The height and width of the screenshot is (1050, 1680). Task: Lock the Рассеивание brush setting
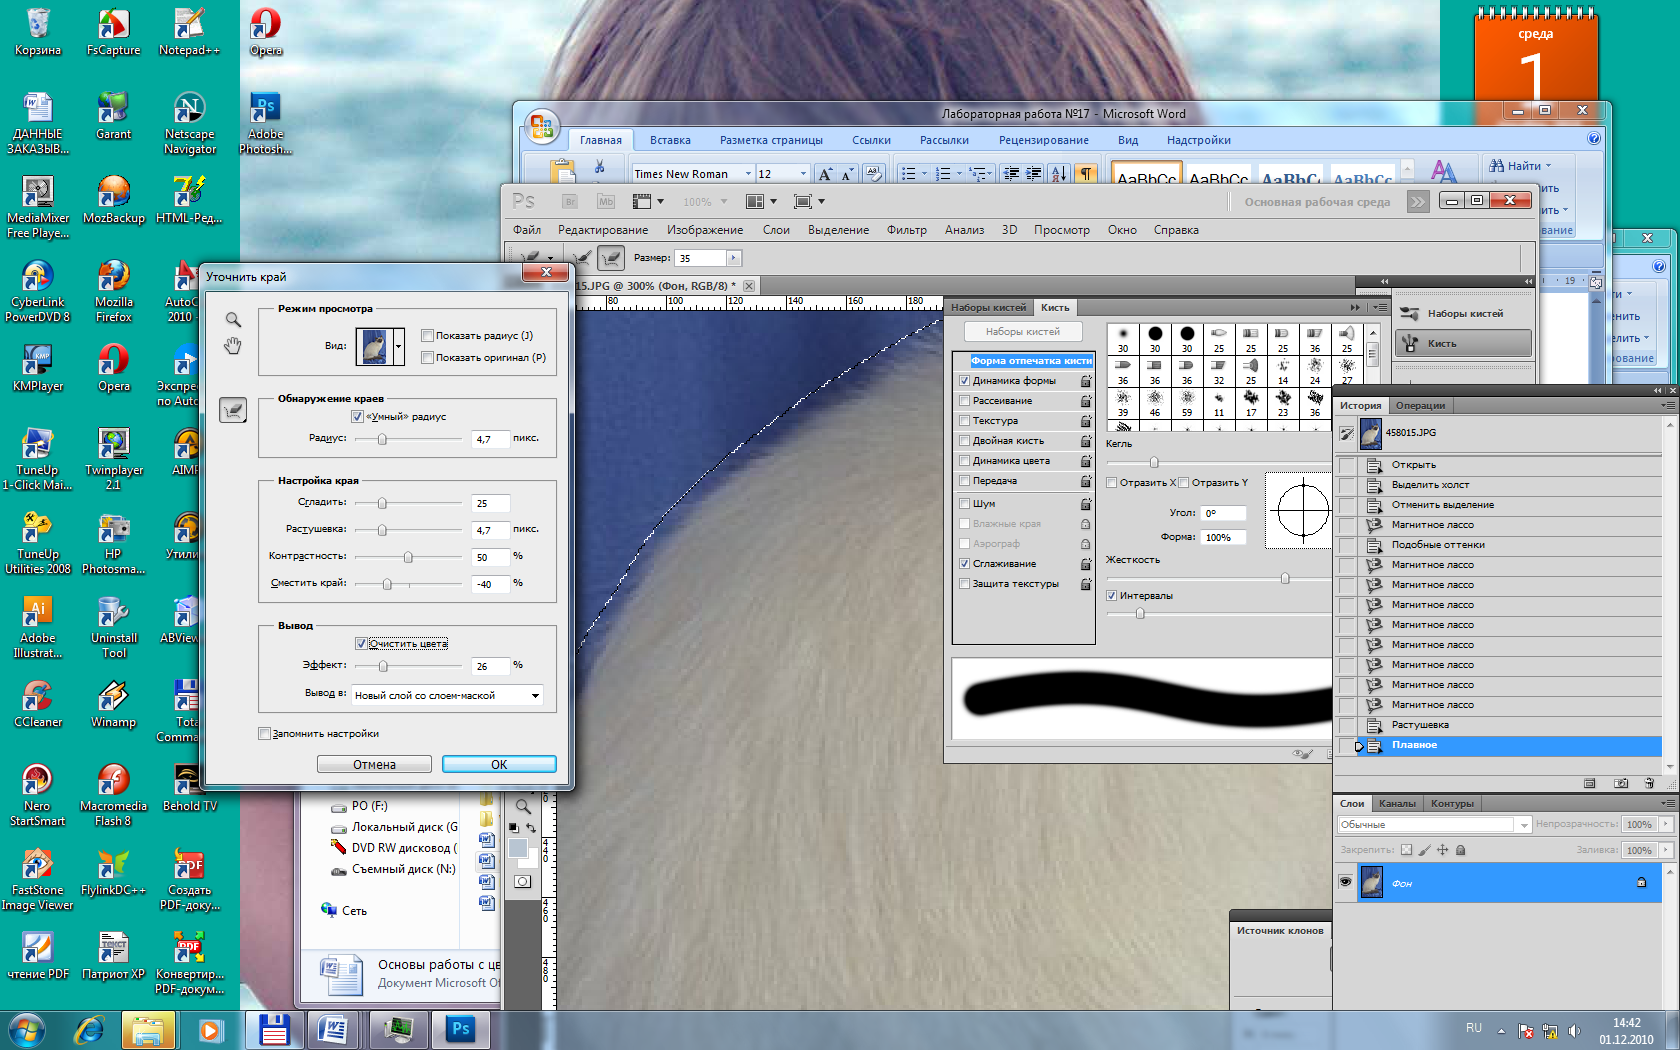1086,401
